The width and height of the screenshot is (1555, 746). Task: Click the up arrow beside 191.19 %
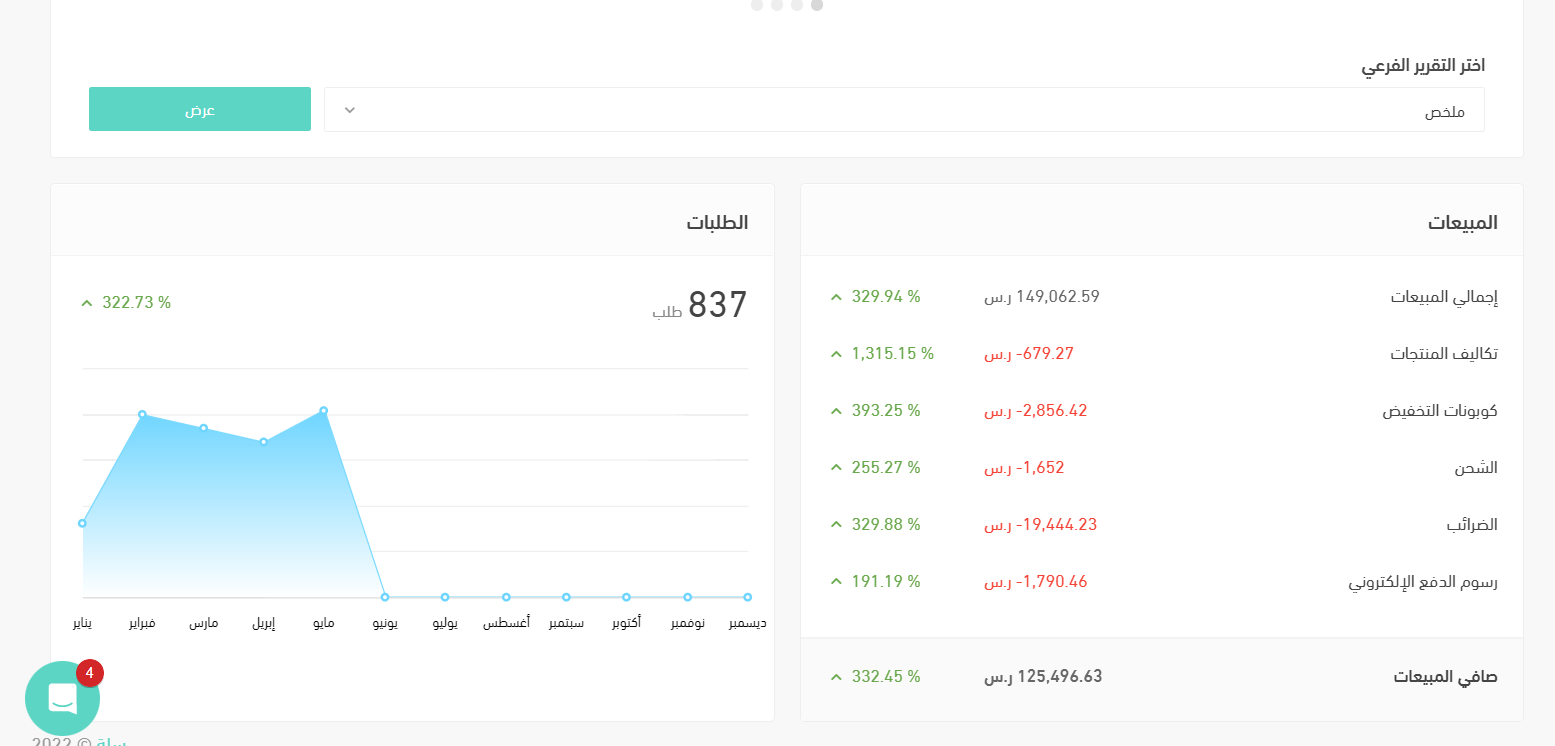tap(836, 582)
